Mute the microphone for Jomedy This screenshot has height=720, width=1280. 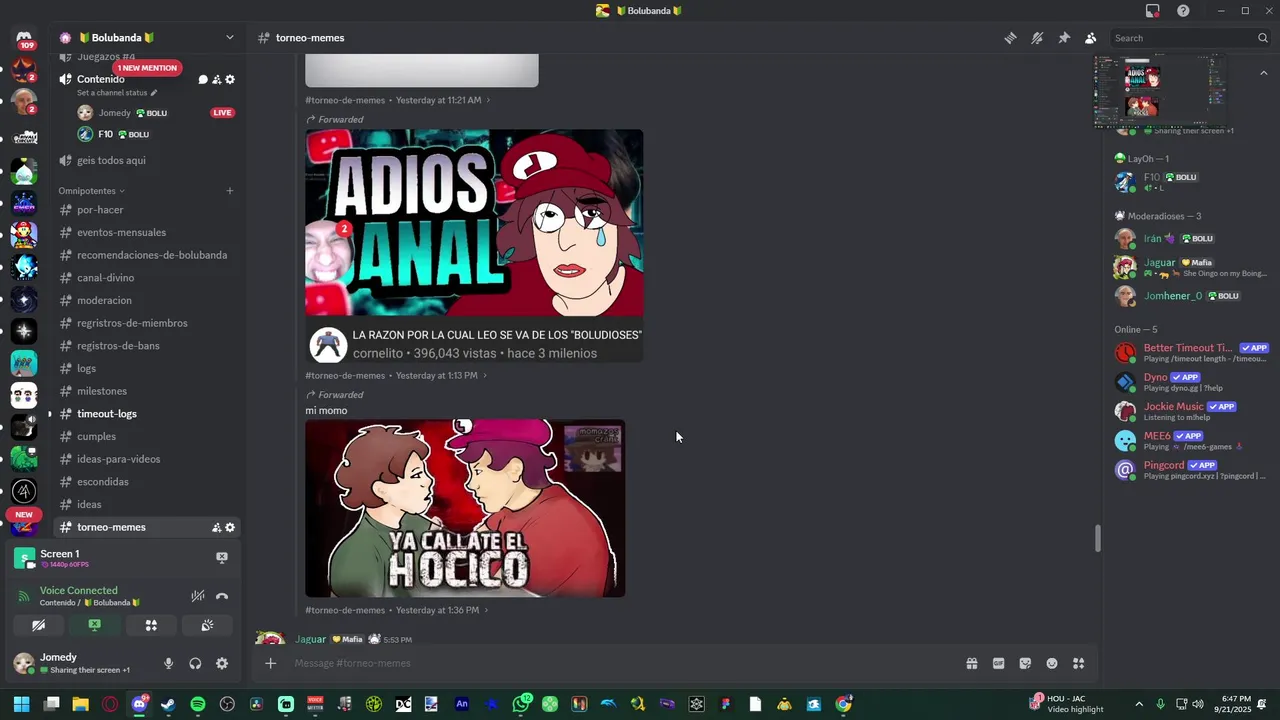coord(168,663)
